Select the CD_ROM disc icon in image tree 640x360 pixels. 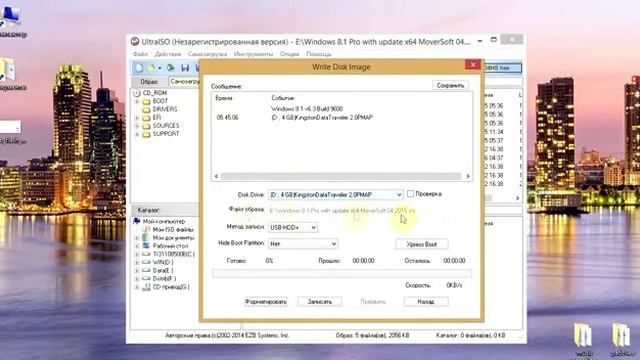click(x=137, y=93)
